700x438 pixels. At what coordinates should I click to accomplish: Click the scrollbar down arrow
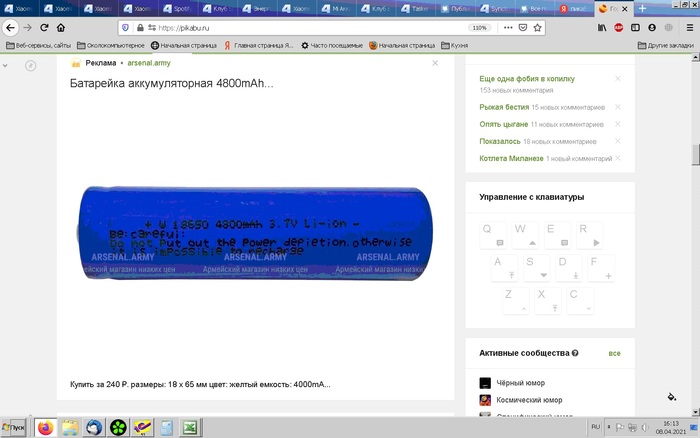[x=696, y=412]
